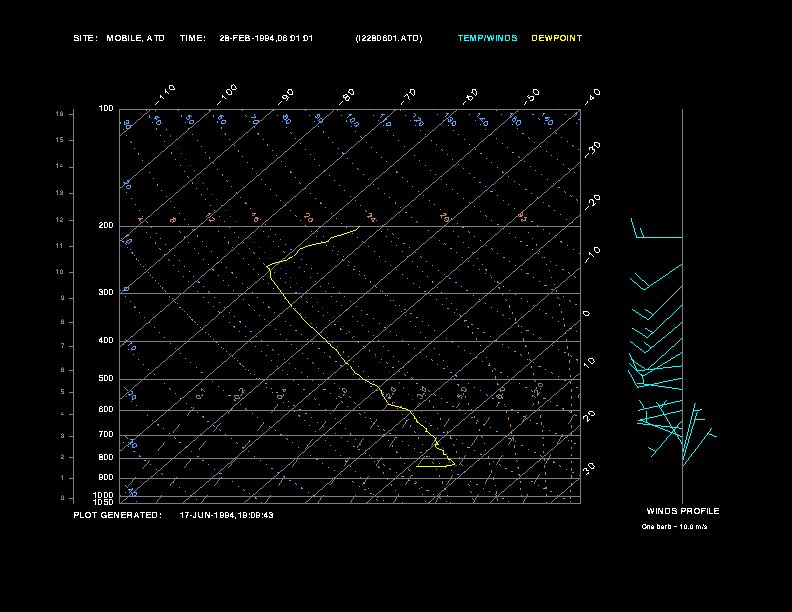
Task: Select the 700 pressure level label
Action: [106, 434]
